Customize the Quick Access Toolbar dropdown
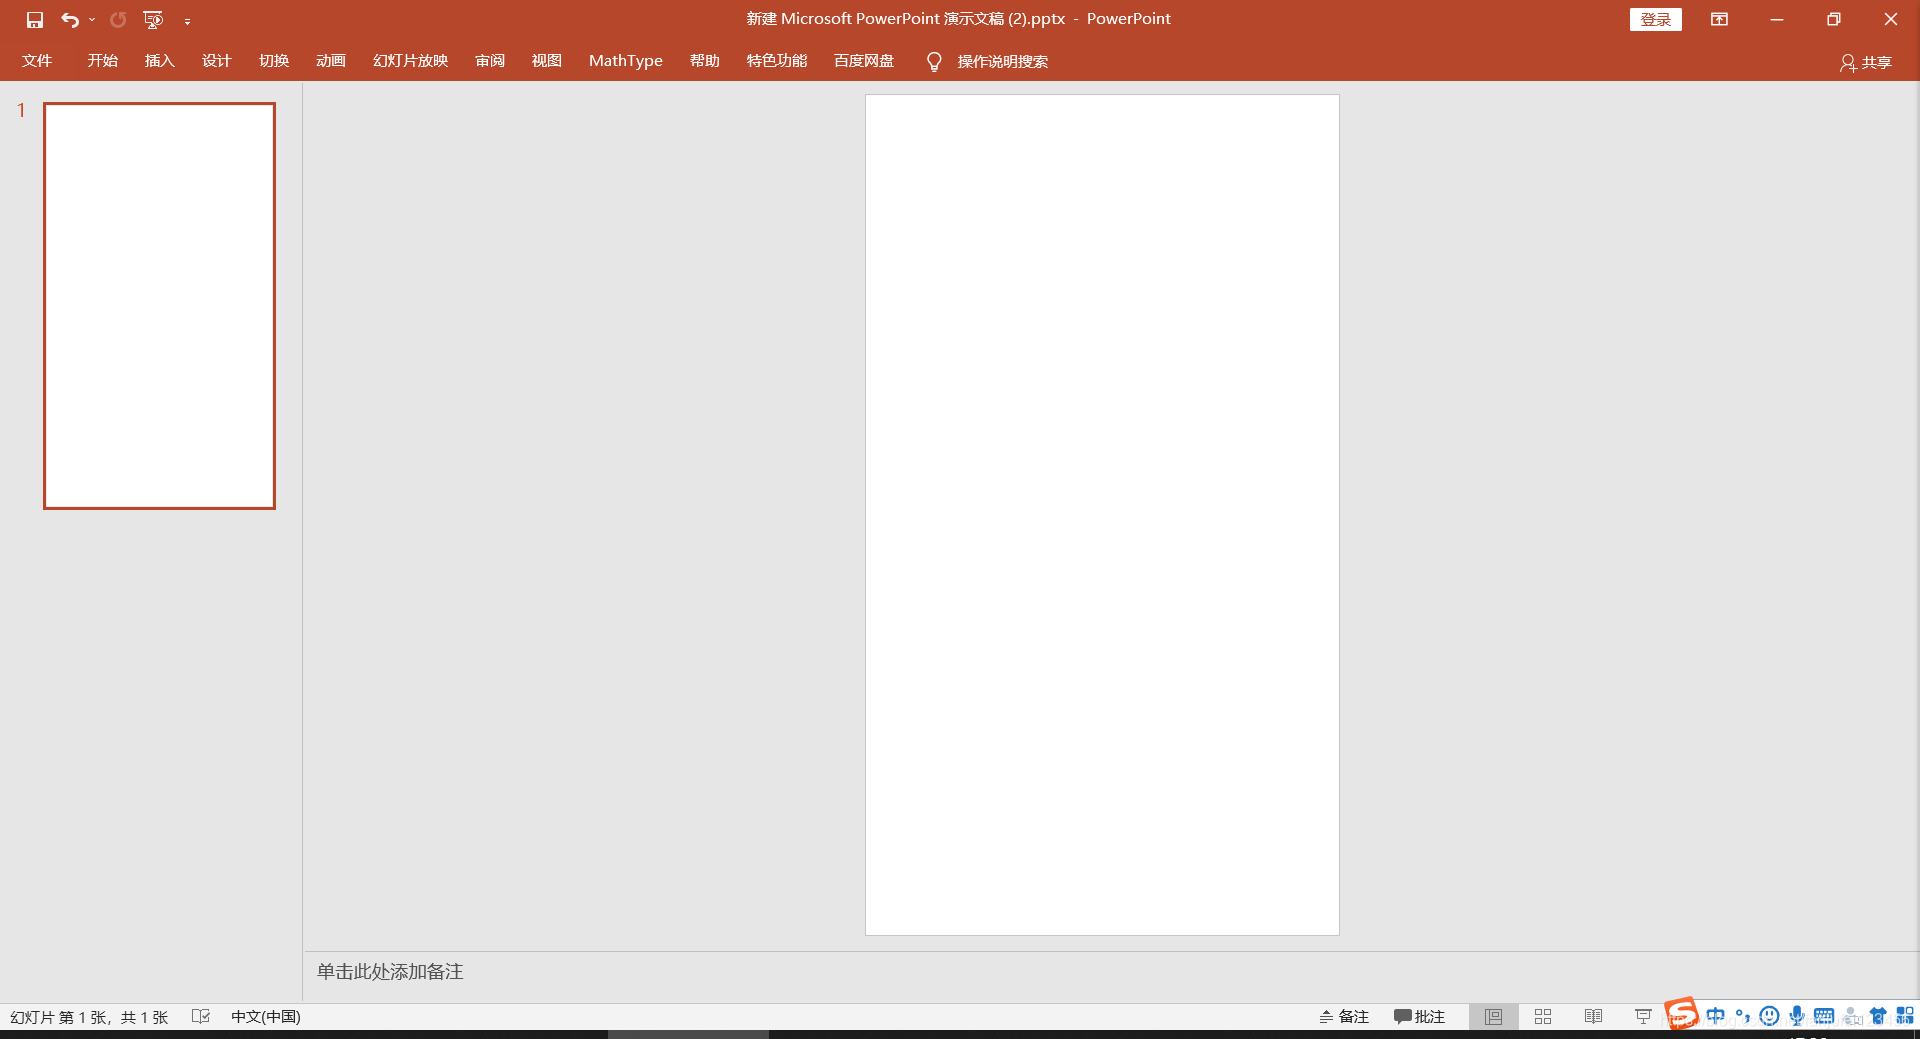Image resolution: width=1920 pixels, height=1039 pixels. pos(187,21)
